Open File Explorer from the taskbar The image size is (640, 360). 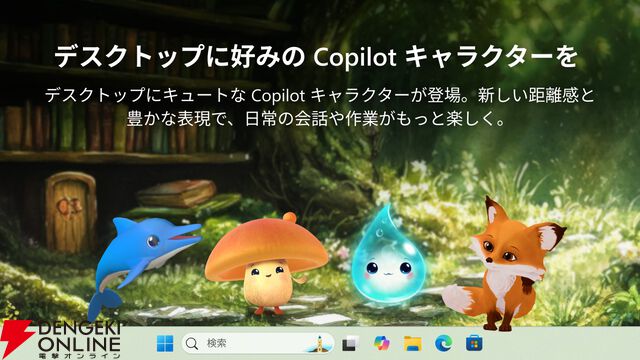tap(413, 343)
